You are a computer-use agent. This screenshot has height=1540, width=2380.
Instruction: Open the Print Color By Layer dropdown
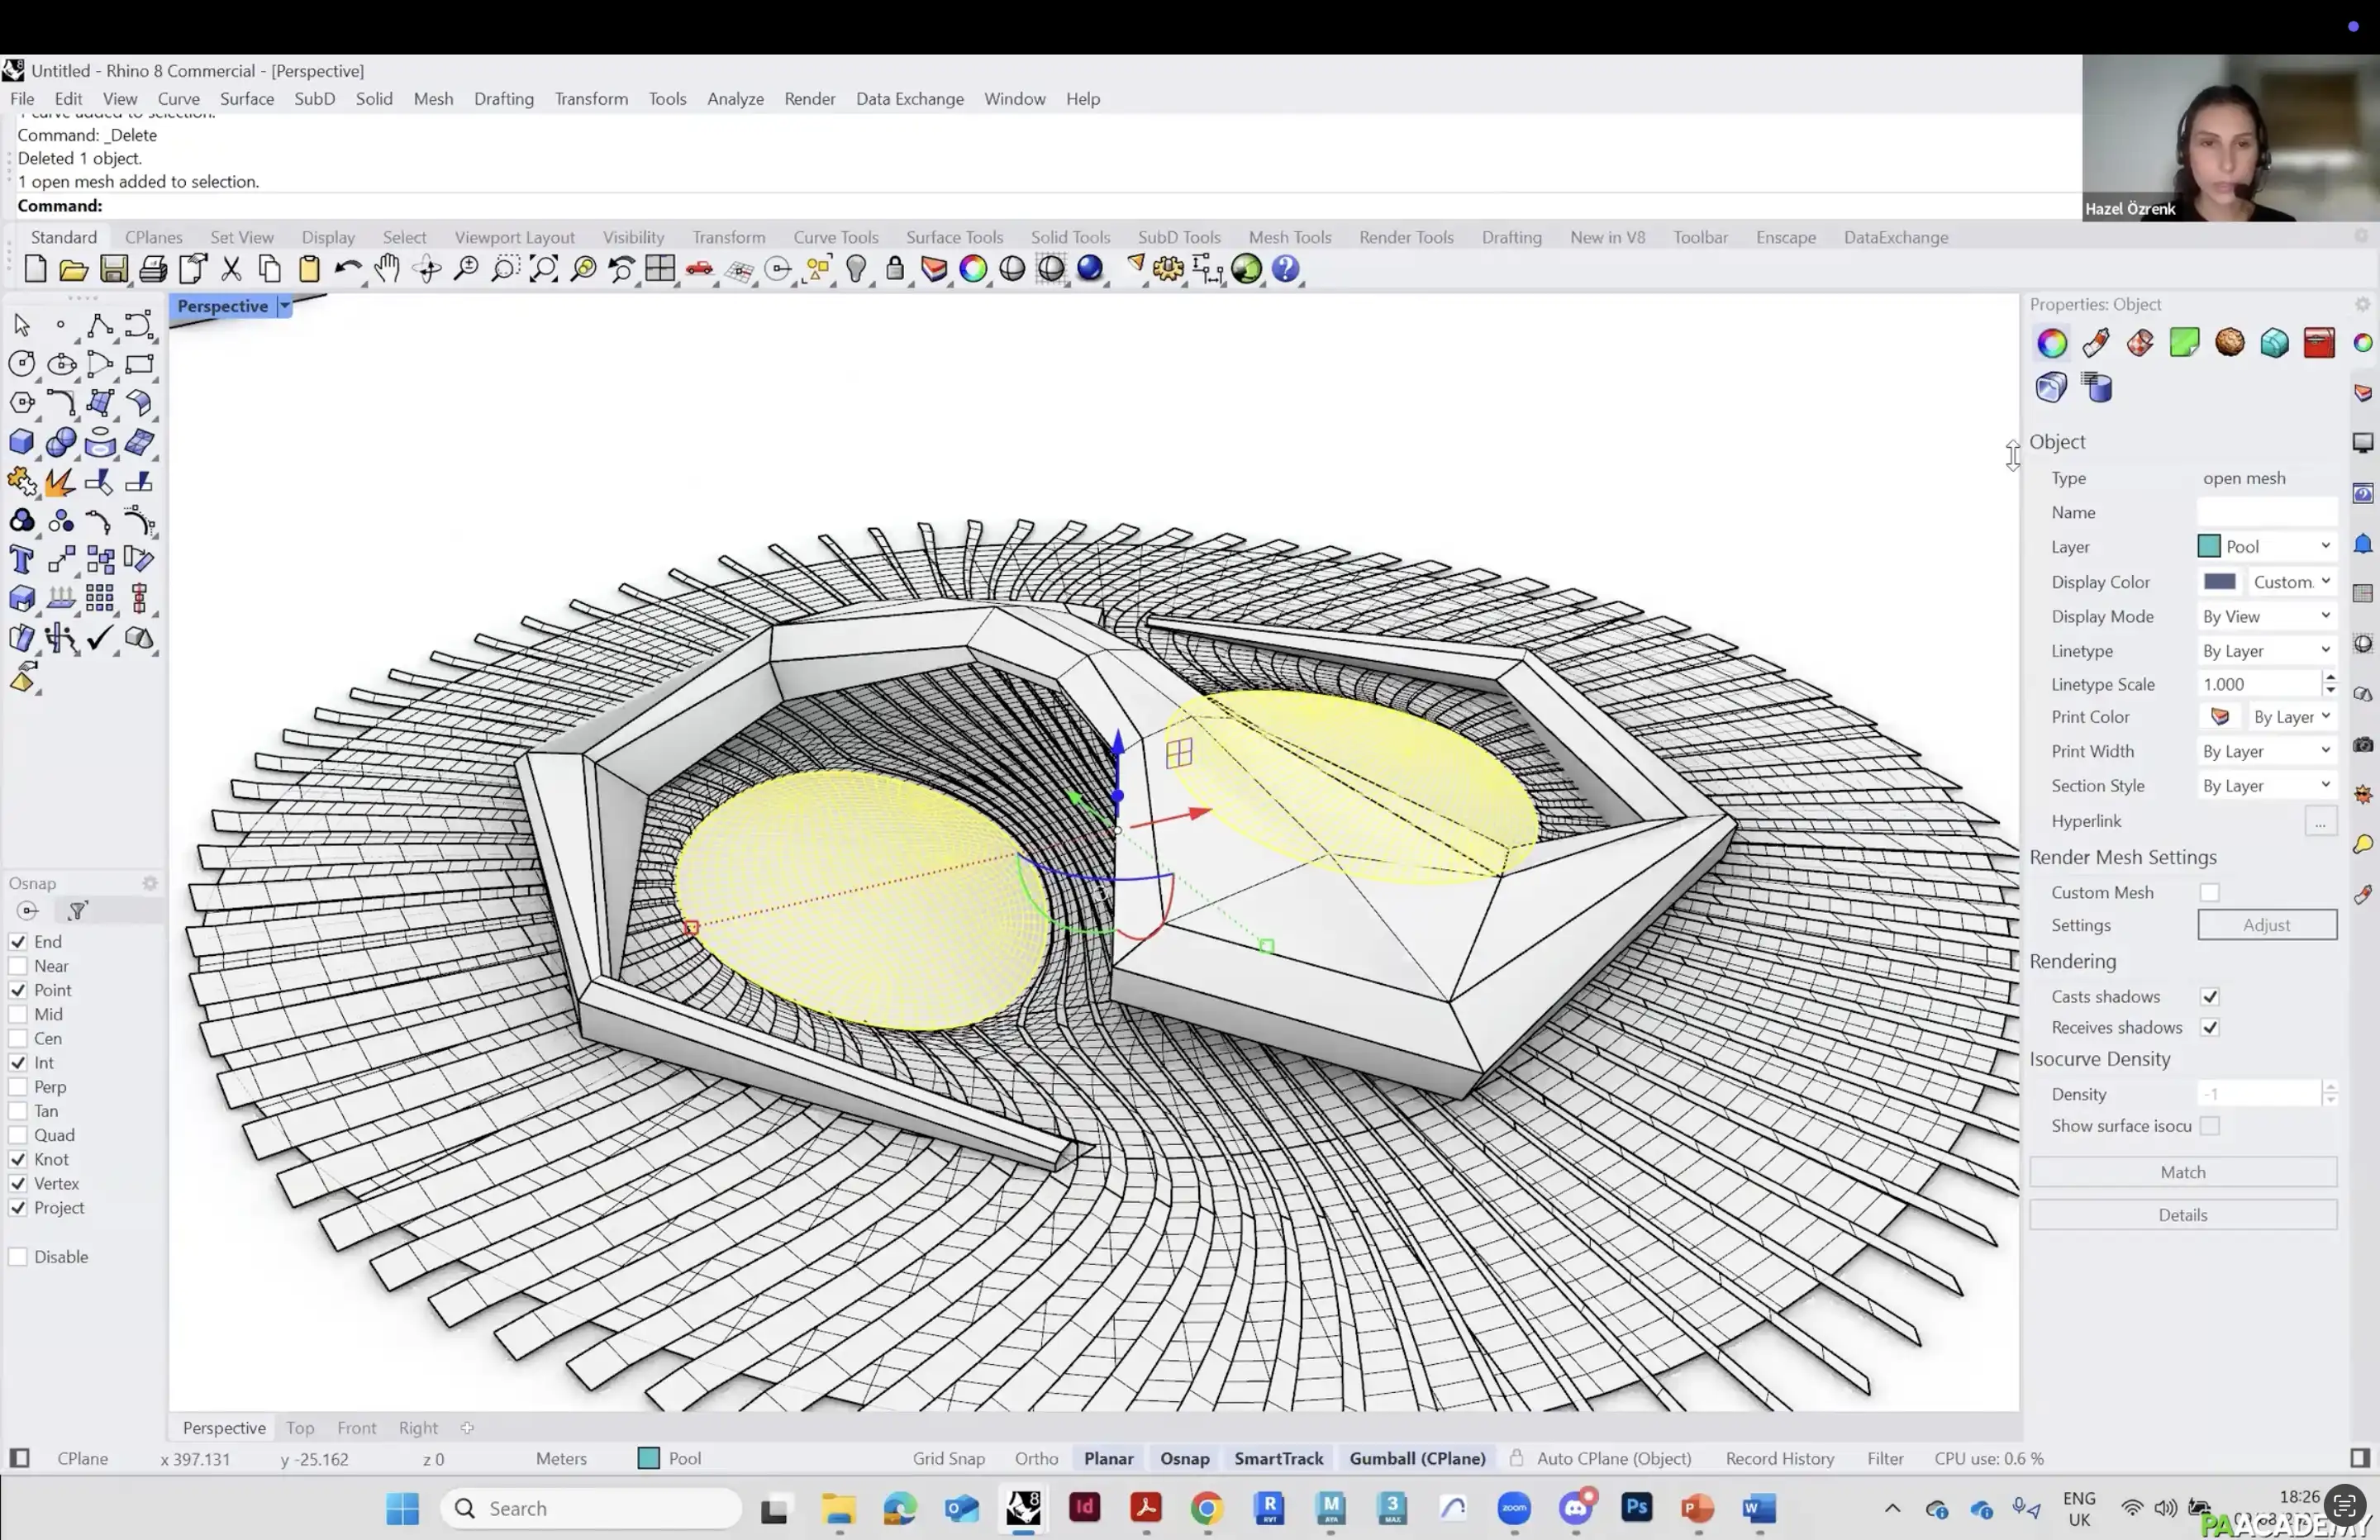(2292, 717)
